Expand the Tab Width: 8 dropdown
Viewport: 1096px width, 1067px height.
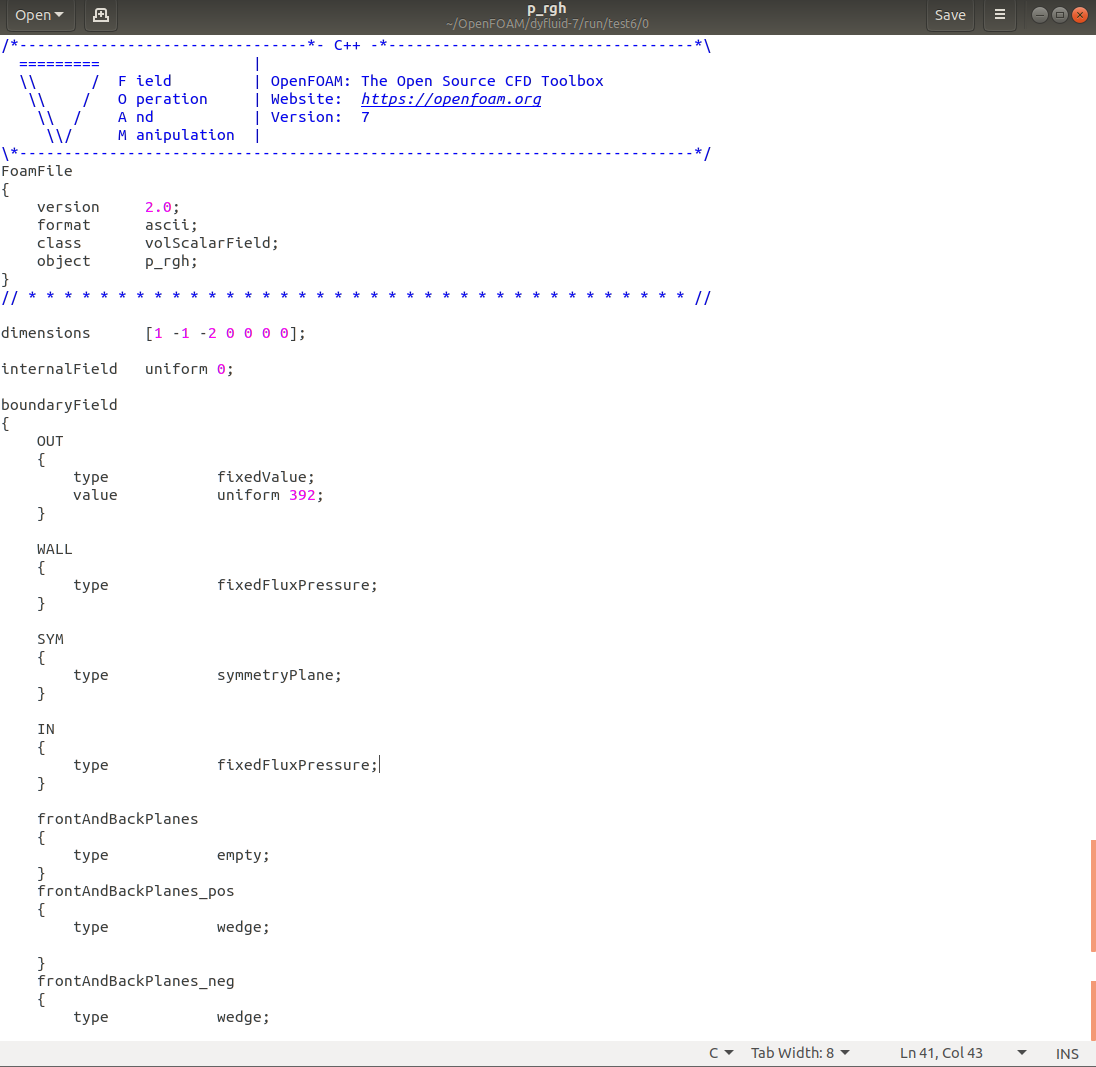pyautogui.click(x=800, y=1053)
